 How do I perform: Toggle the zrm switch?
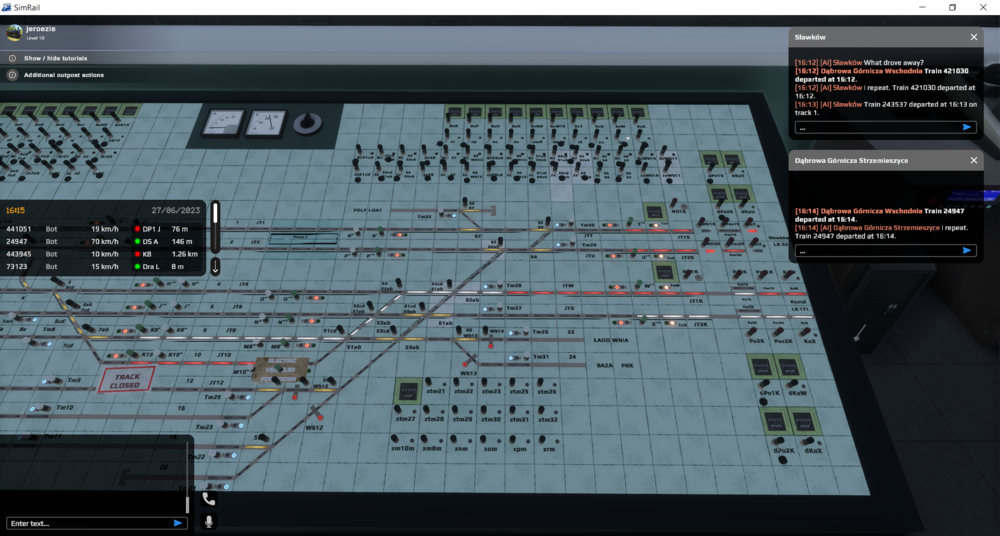point(542,439)
